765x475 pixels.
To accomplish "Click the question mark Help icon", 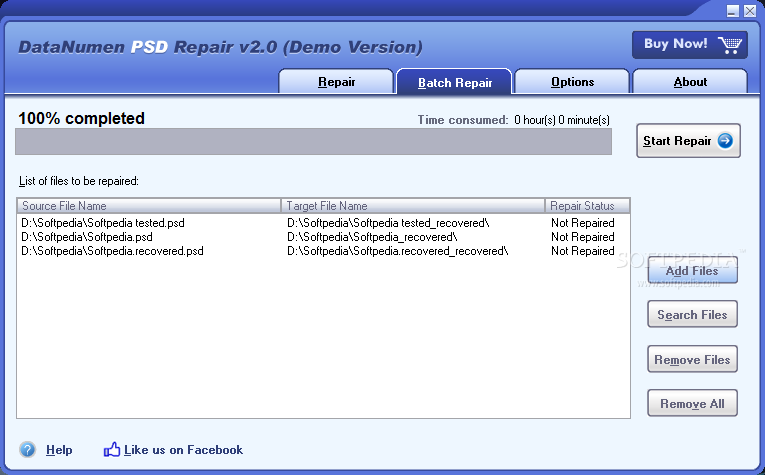I will tap(28, 449).
